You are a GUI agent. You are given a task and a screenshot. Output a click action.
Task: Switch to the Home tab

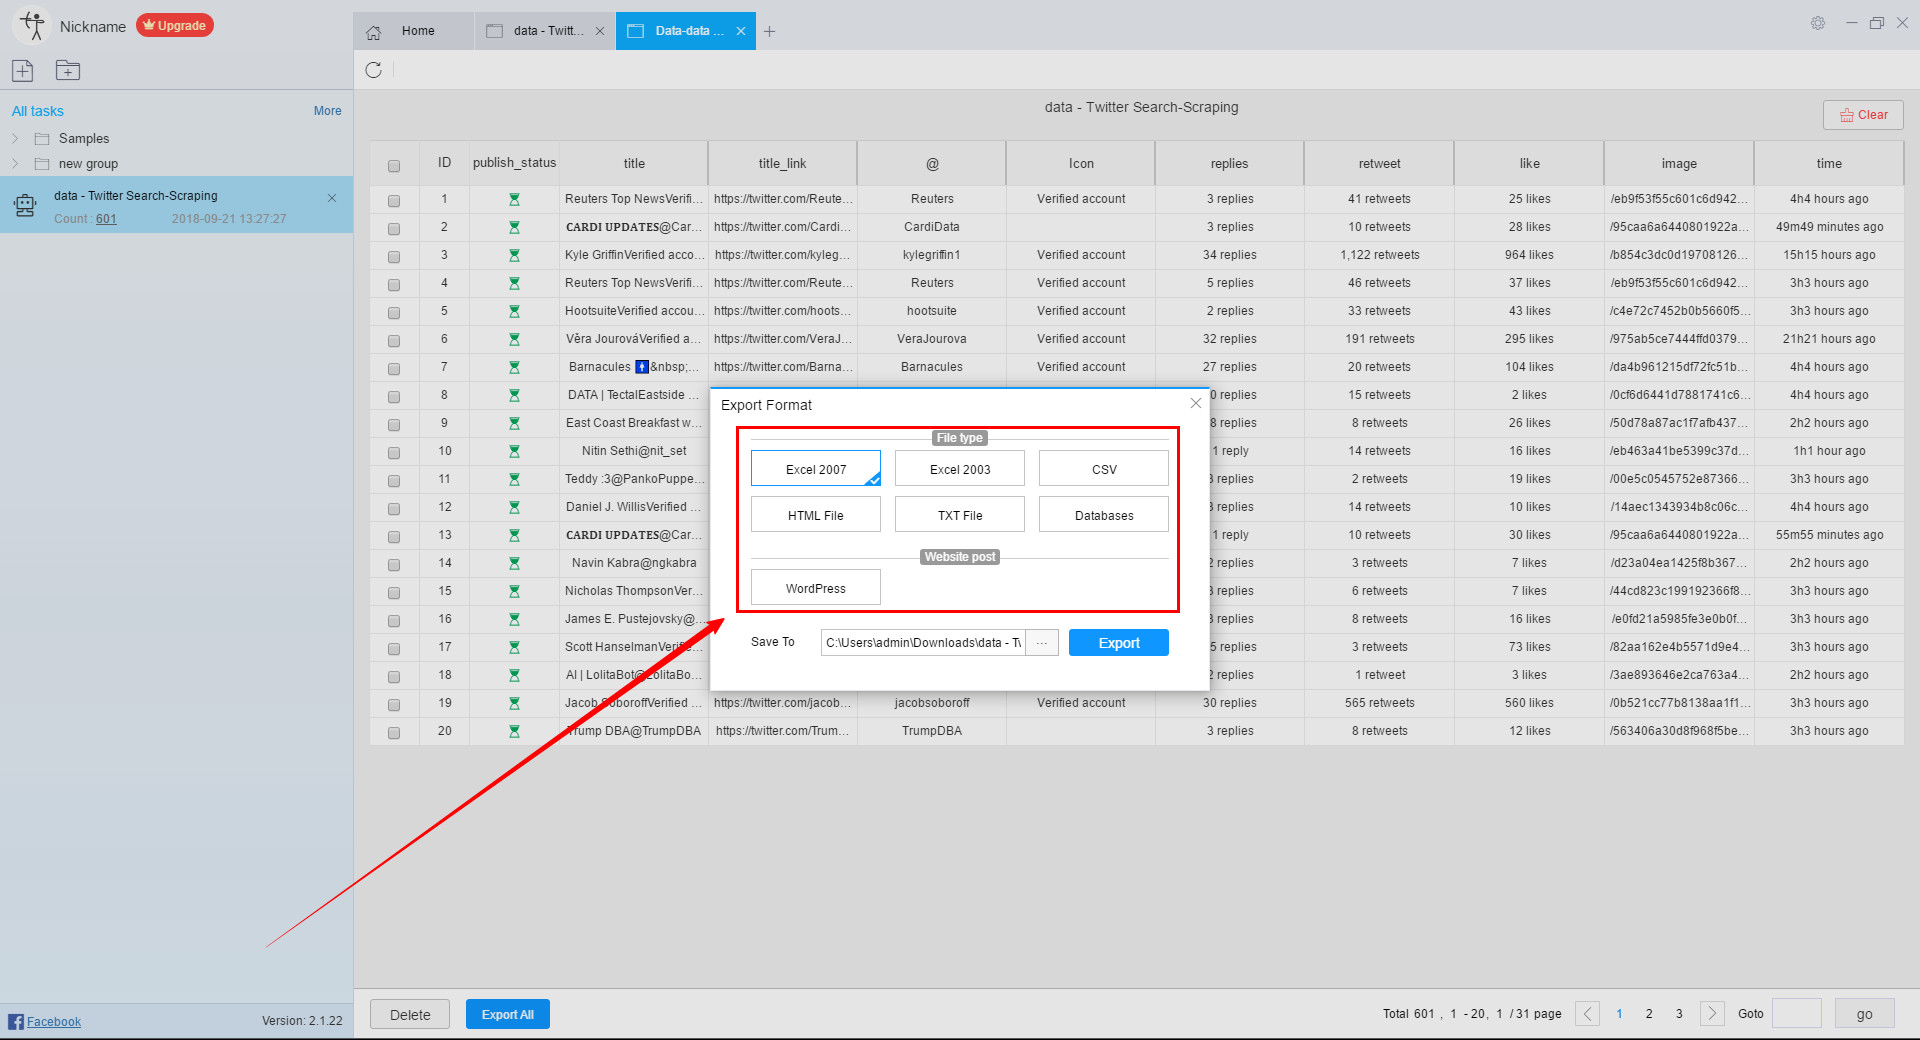(413, 31)
